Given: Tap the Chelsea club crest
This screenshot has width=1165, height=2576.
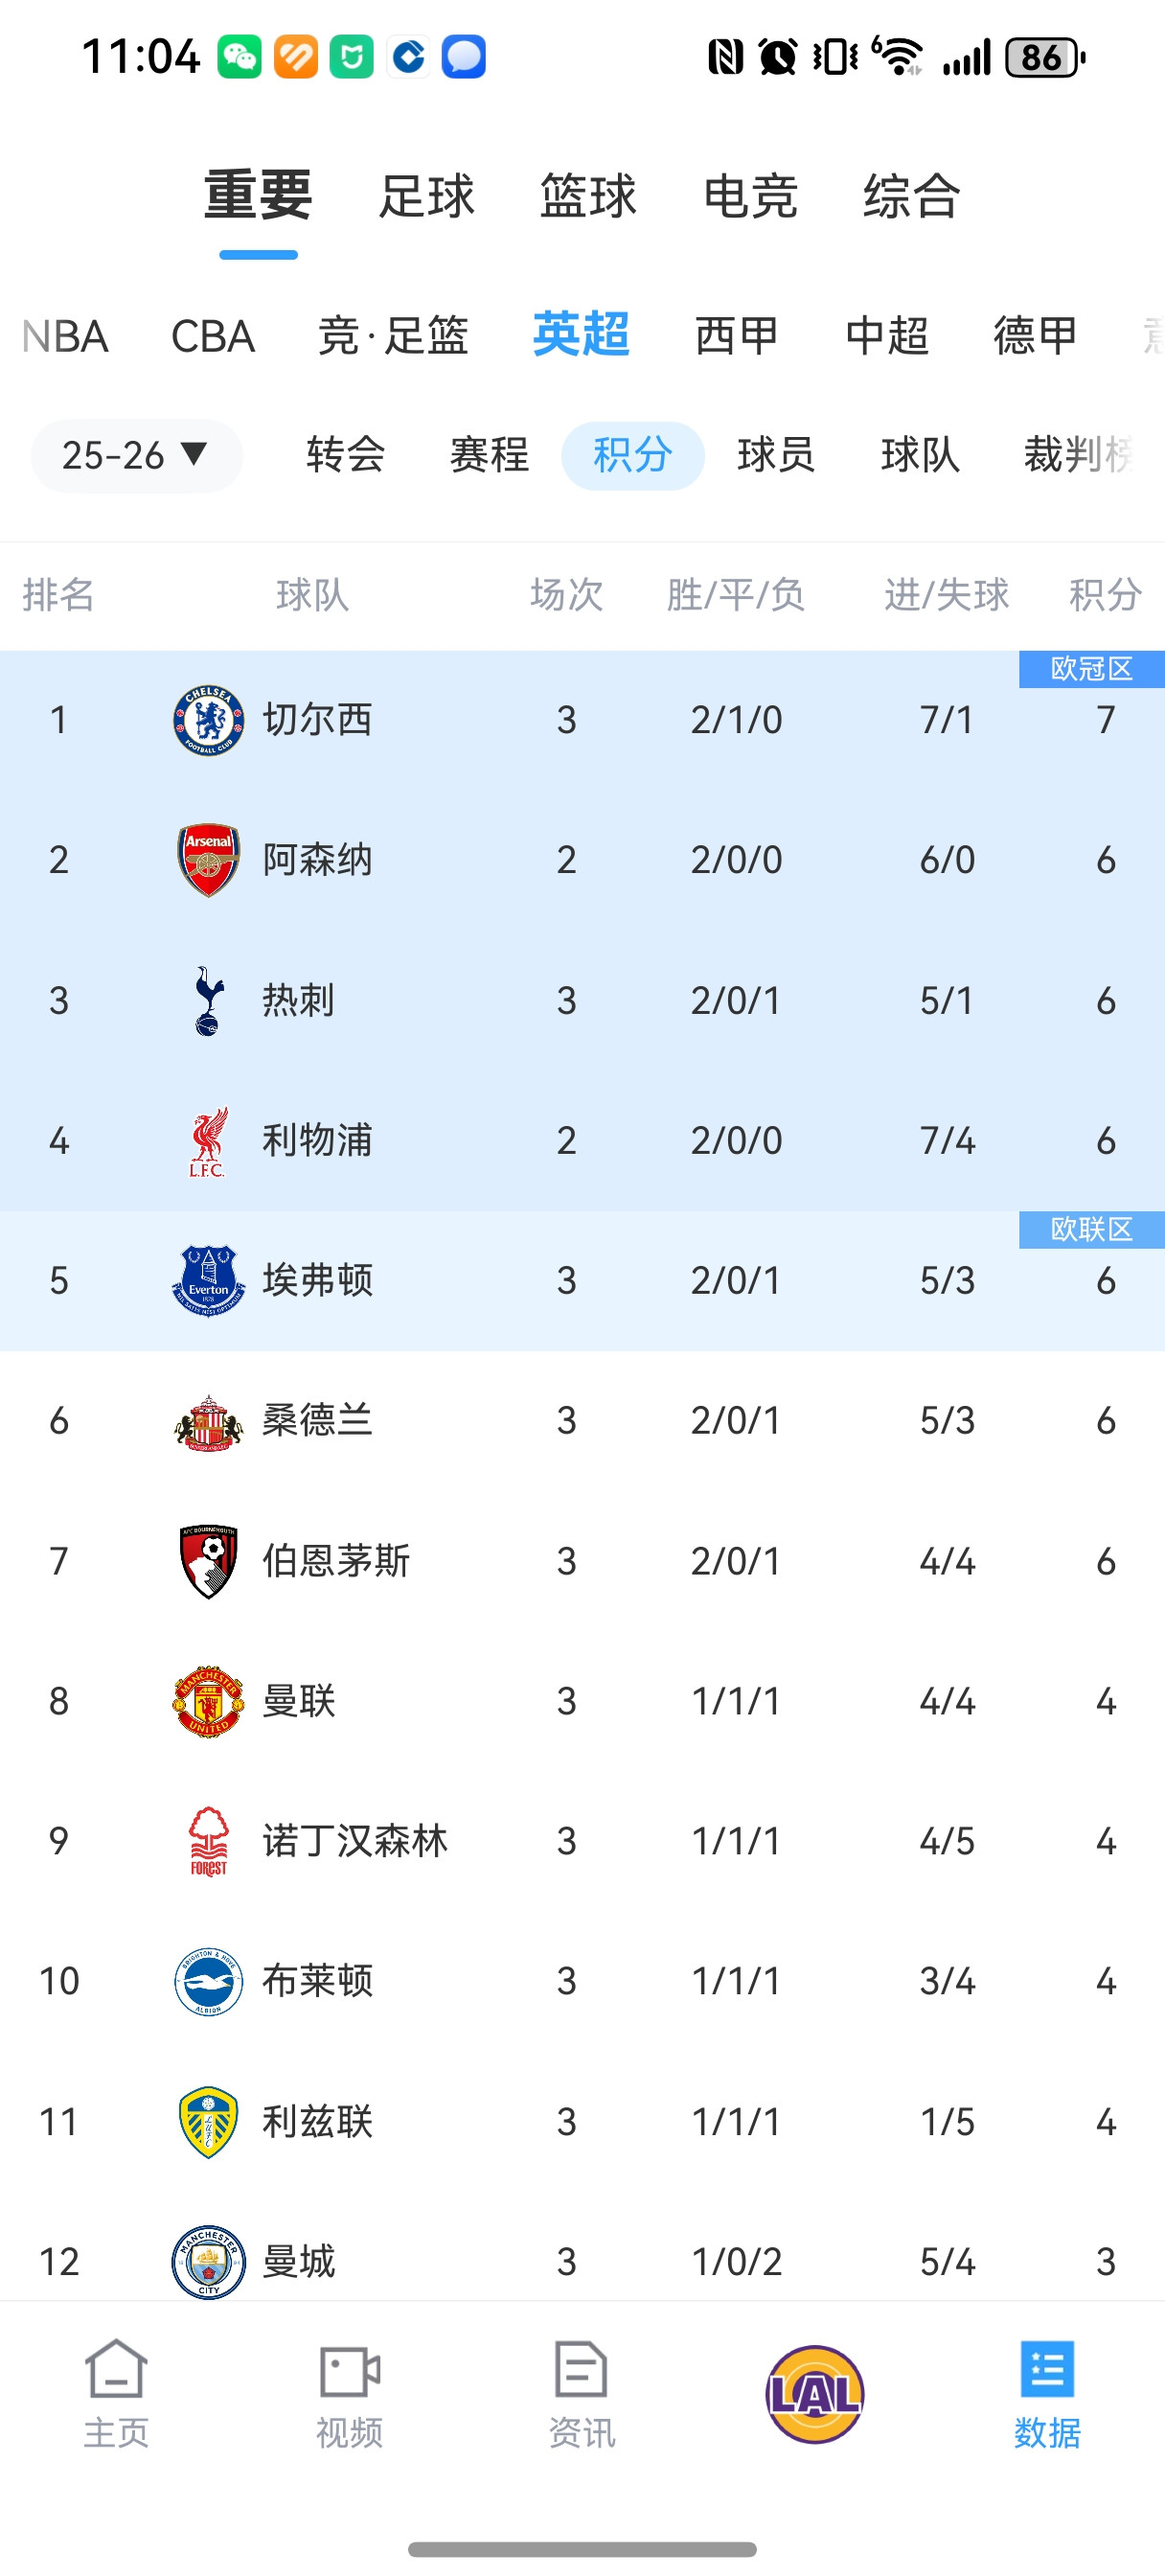Looking at the screenshot, I should click(x=208, y=720).
